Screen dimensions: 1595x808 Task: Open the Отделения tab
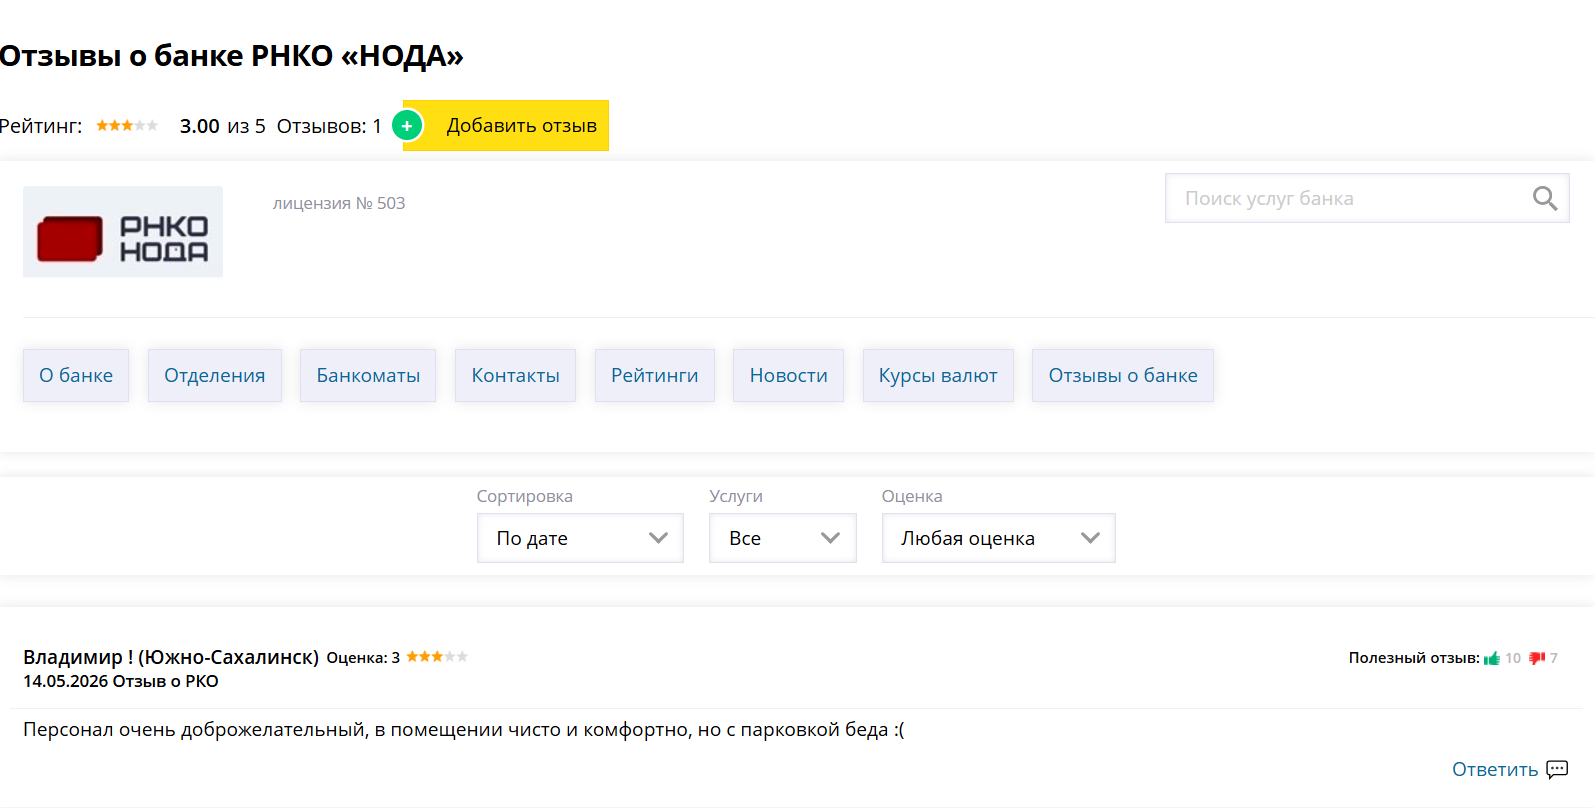coord(215,375)
